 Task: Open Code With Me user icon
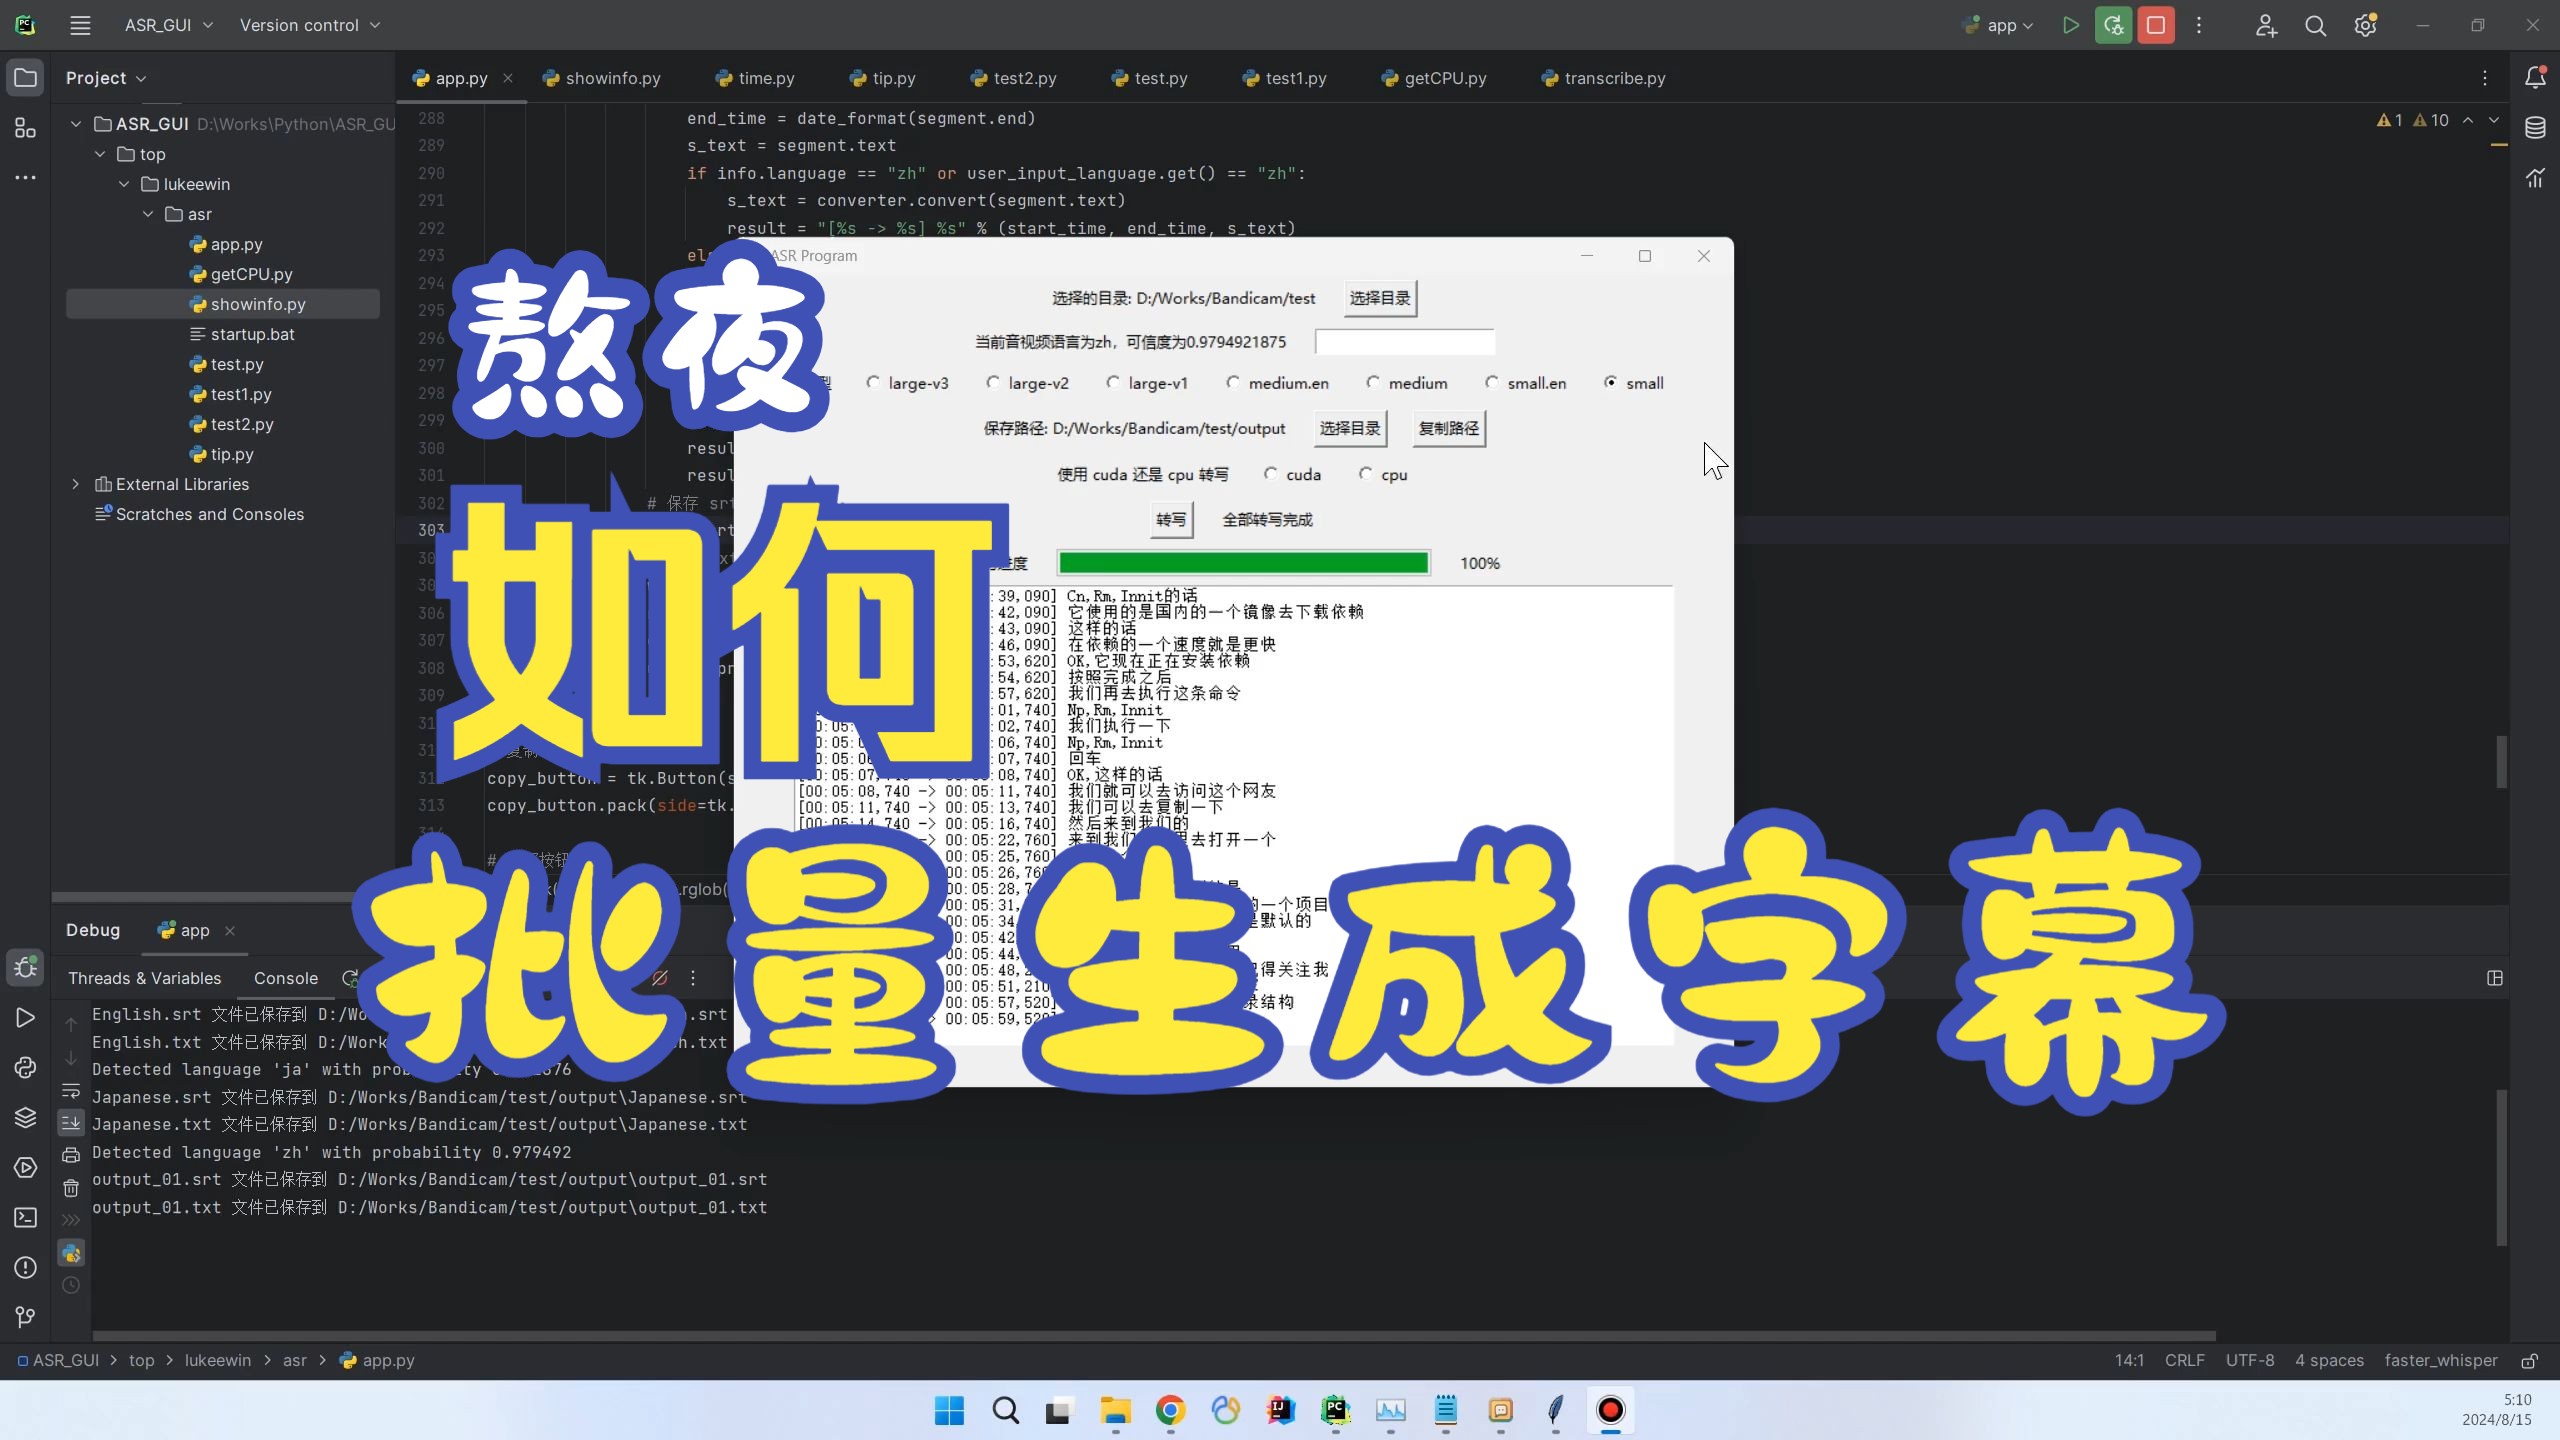[2266, 26]
